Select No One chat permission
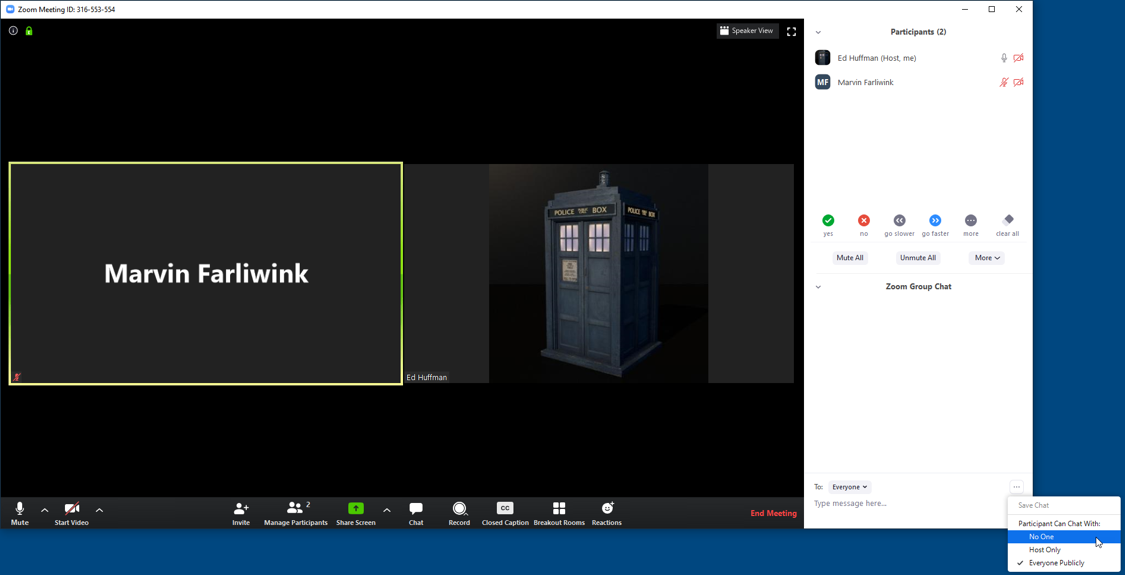The width and height of the screenshot is (1125, 575). coord(1064,536)
